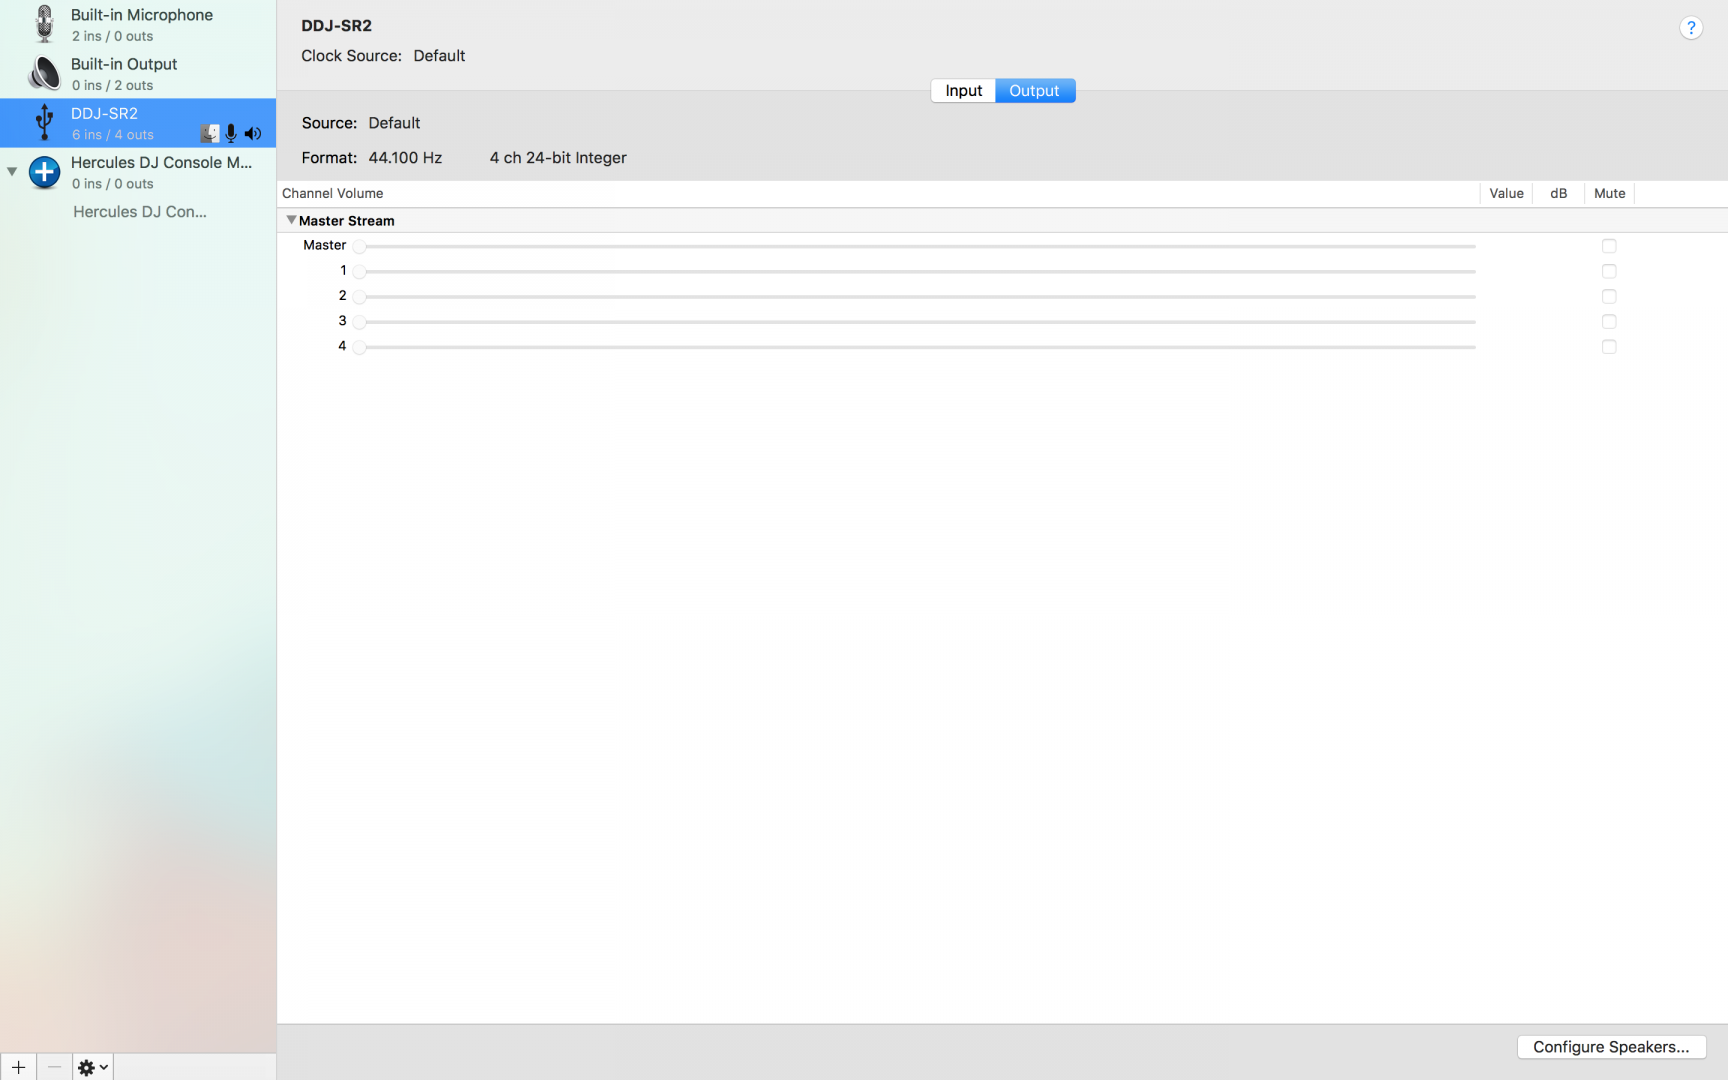1728x1080 pixels.
Task: Toggle mute for Master channel
Action: pyautogui.click(x=1609, y=246)
